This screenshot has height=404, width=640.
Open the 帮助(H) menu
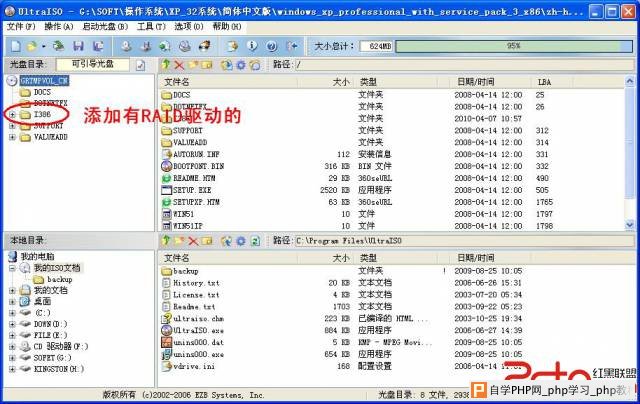[x=227, y=27]
